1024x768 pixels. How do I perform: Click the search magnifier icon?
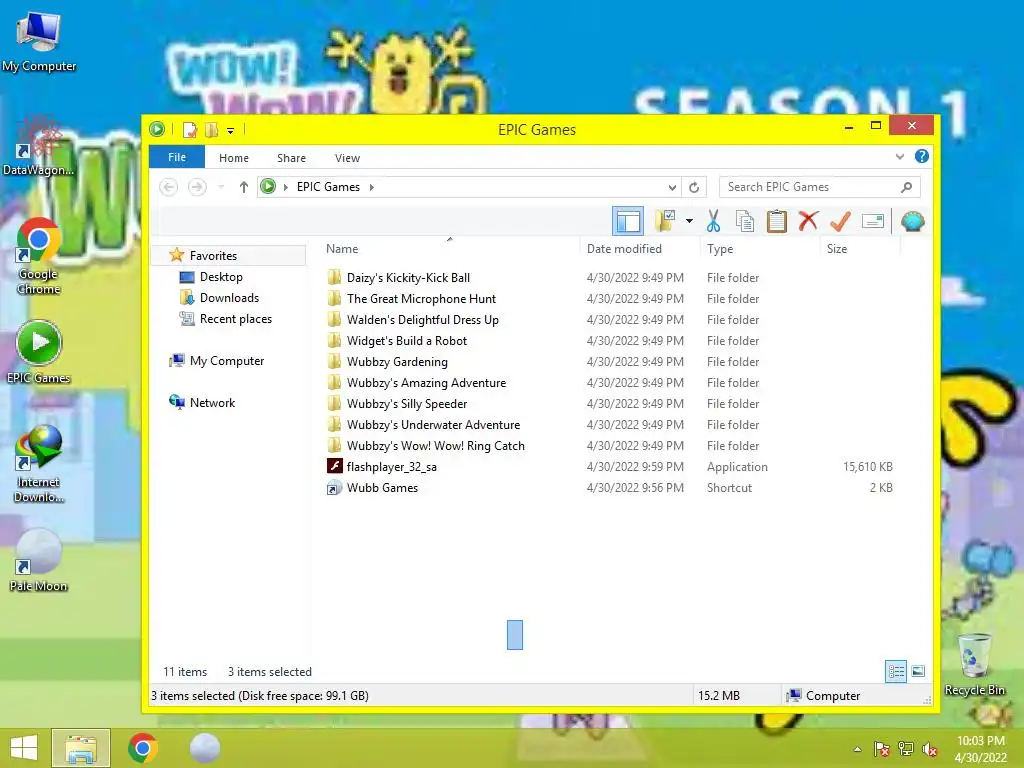[906, 187]
